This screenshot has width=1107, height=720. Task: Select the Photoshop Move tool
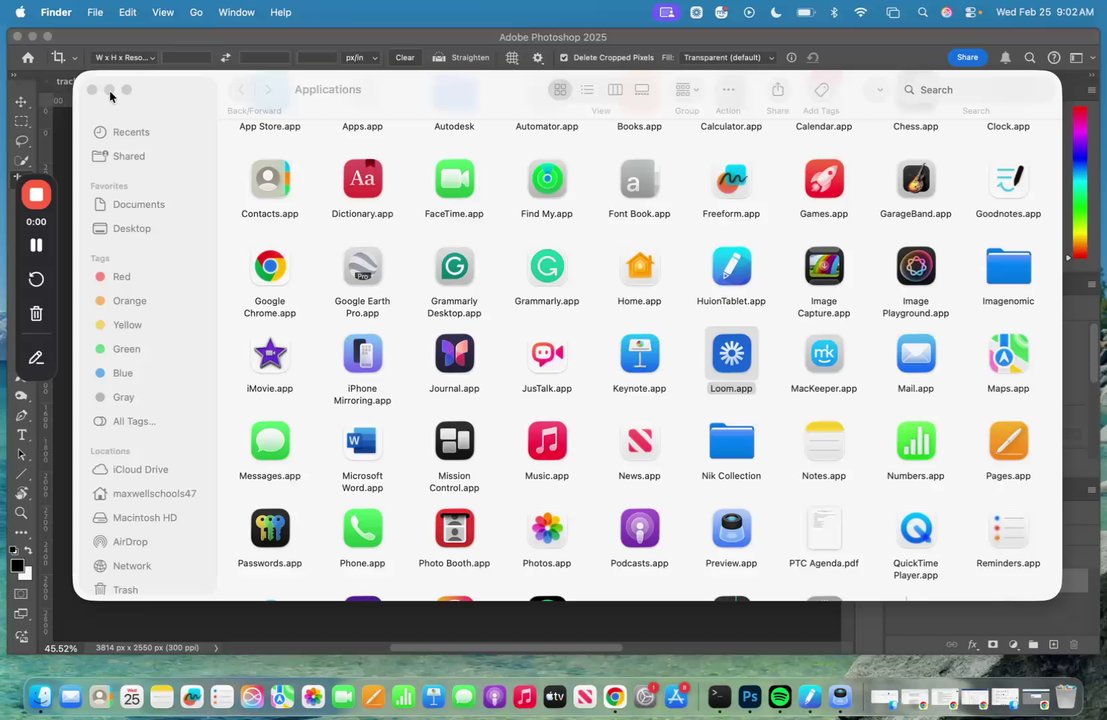point(22,102)
